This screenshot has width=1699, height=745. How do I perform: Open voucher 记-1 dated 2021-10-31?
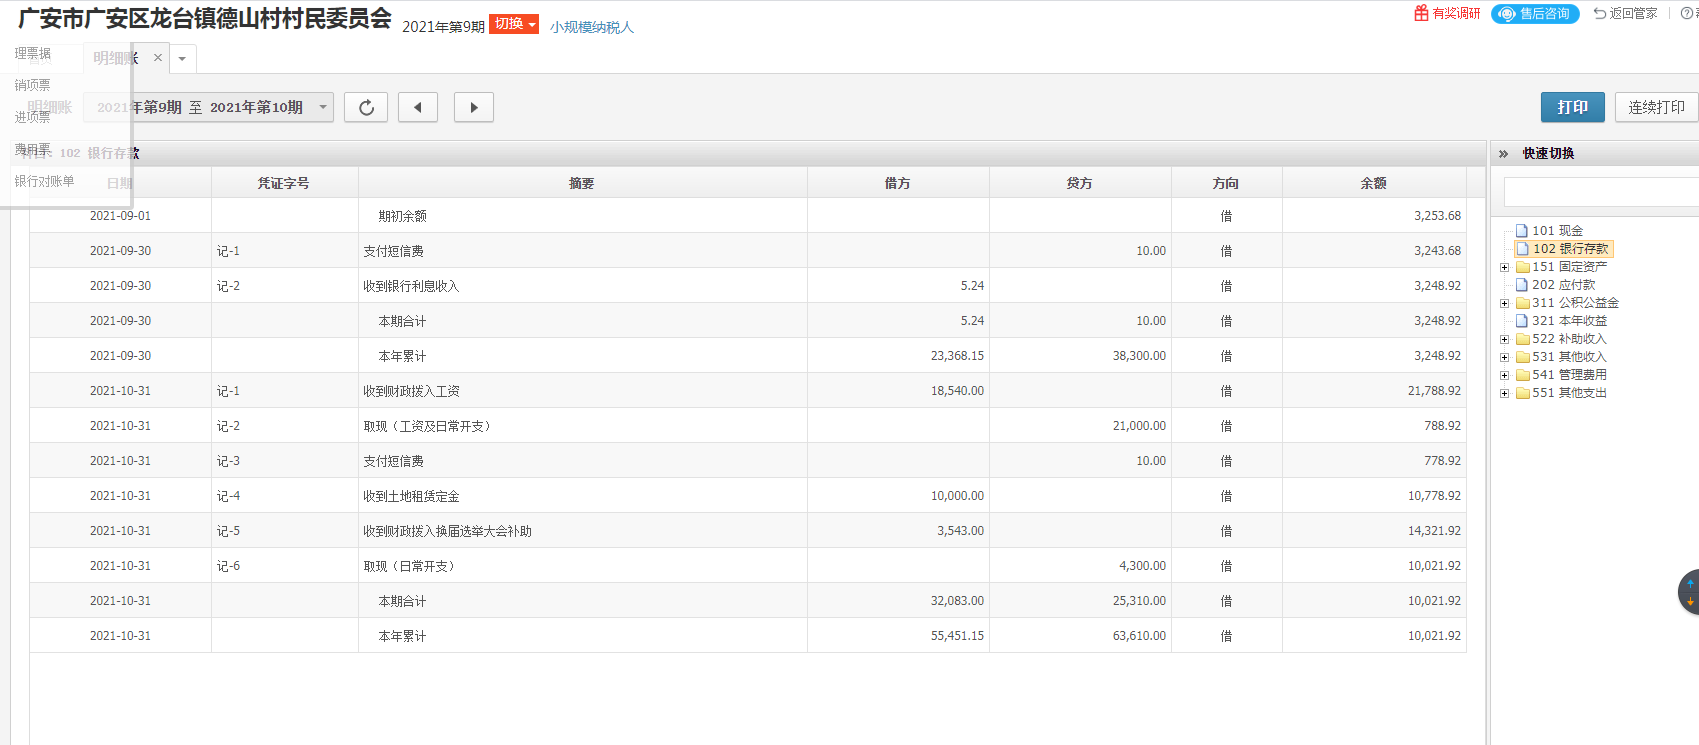(228, 391)
